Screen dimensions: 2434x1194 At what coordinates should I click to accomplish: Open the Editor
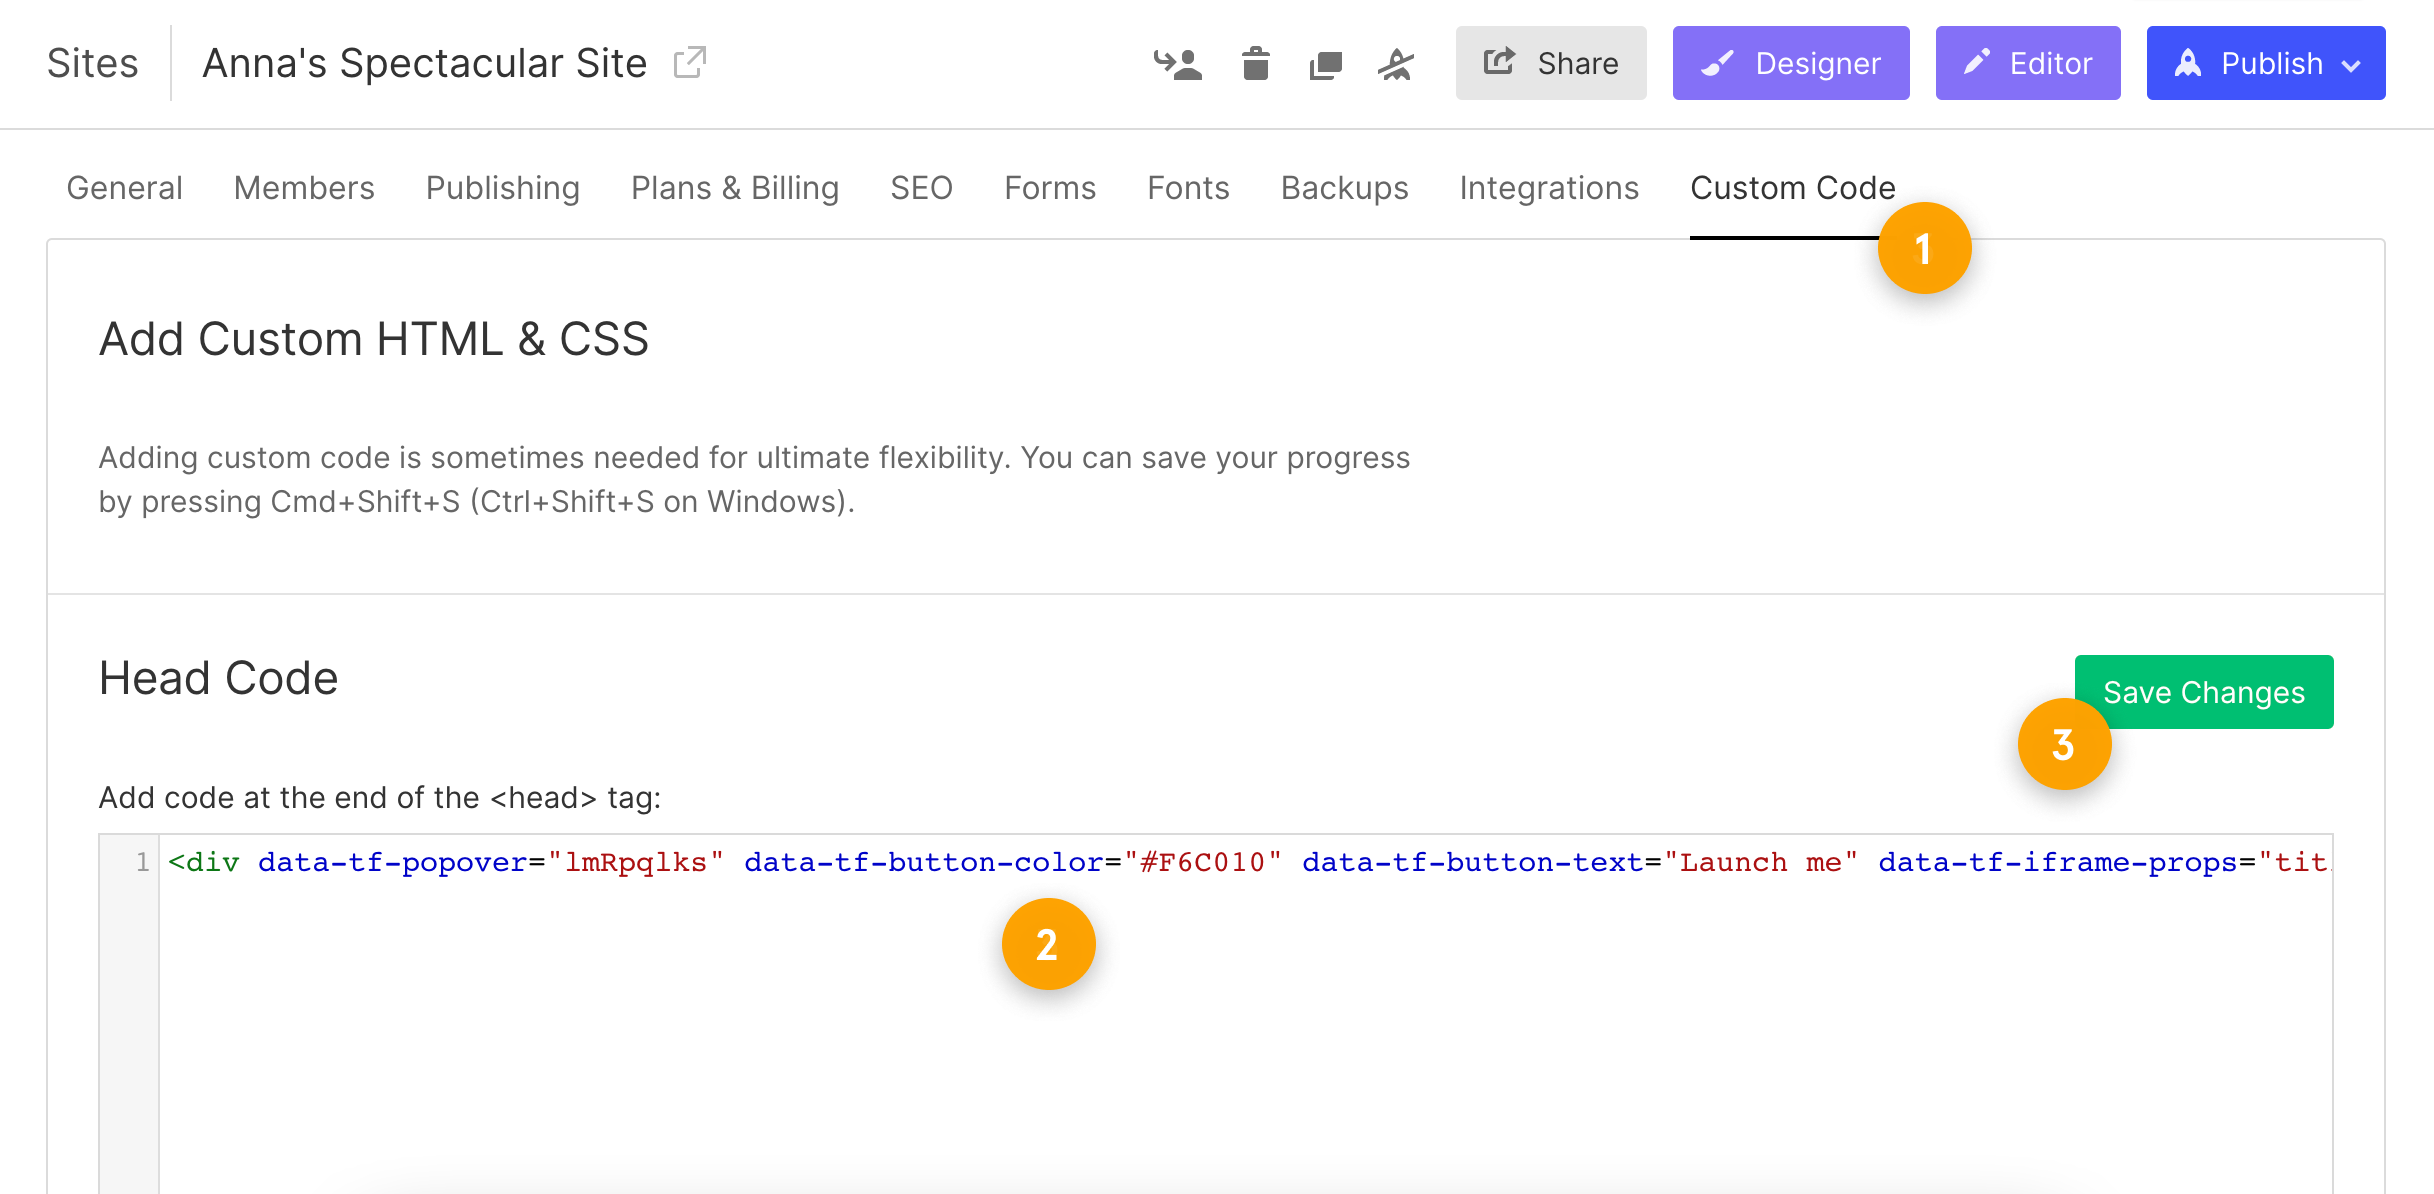[2028, 63]
